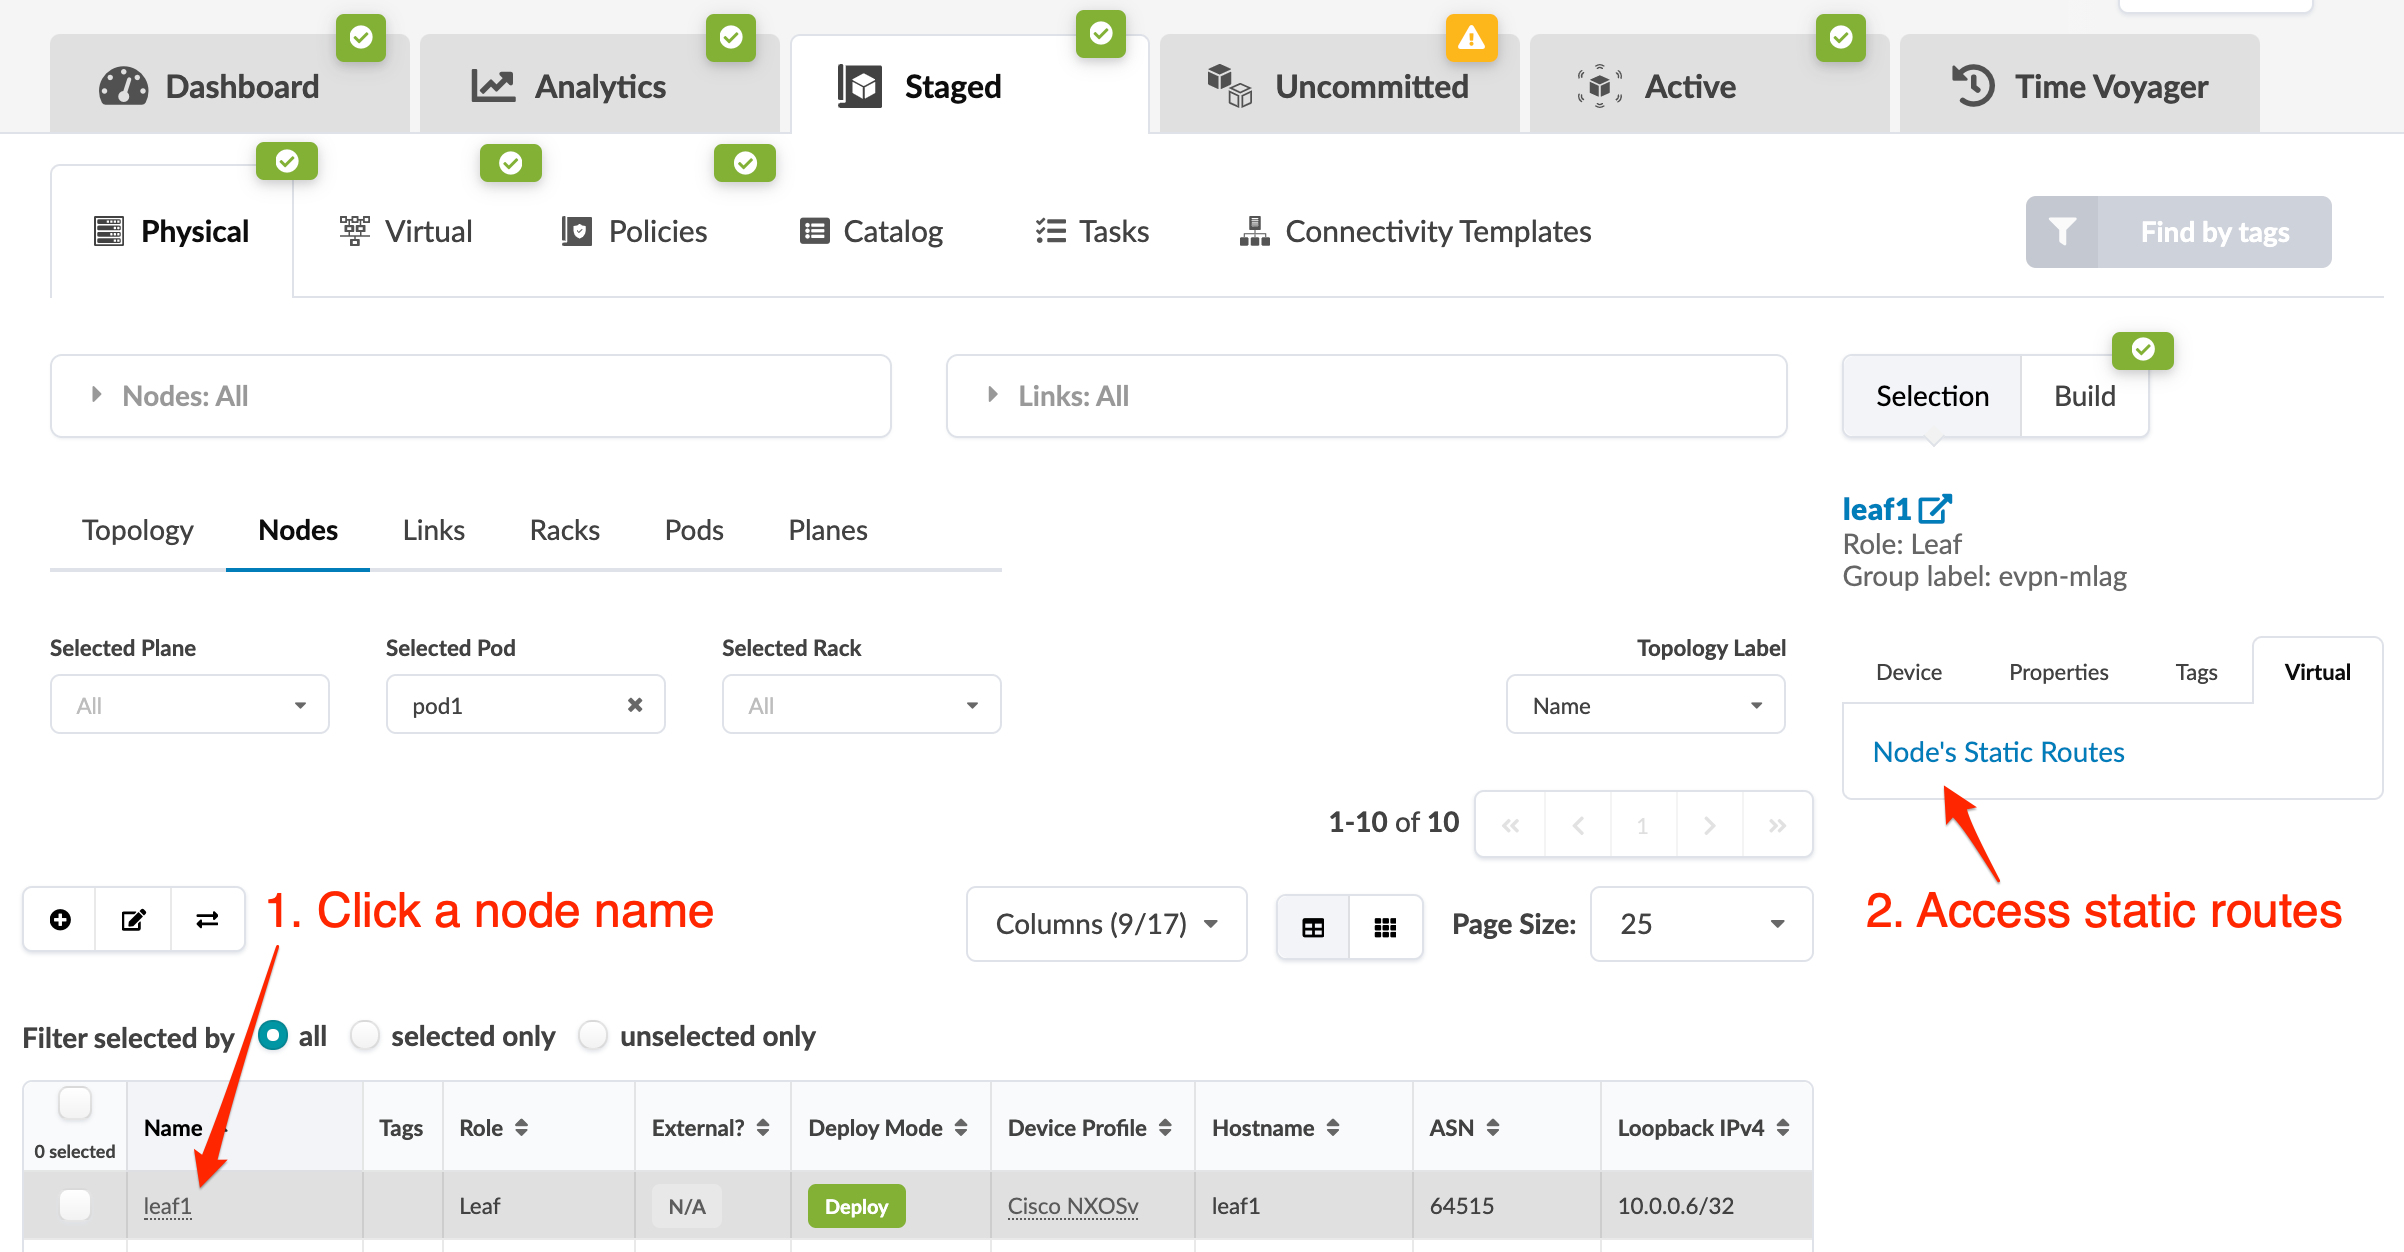Viewport: 2404px width, 1252px height.
Task: Click the filter funnel icon
Action: [x=2062, y=232]
